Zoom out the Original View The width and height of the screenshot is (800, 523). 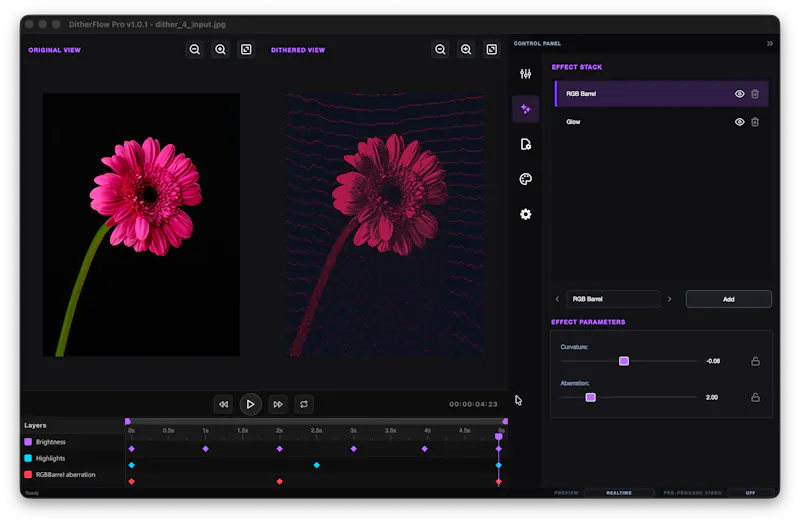(194, 49)
